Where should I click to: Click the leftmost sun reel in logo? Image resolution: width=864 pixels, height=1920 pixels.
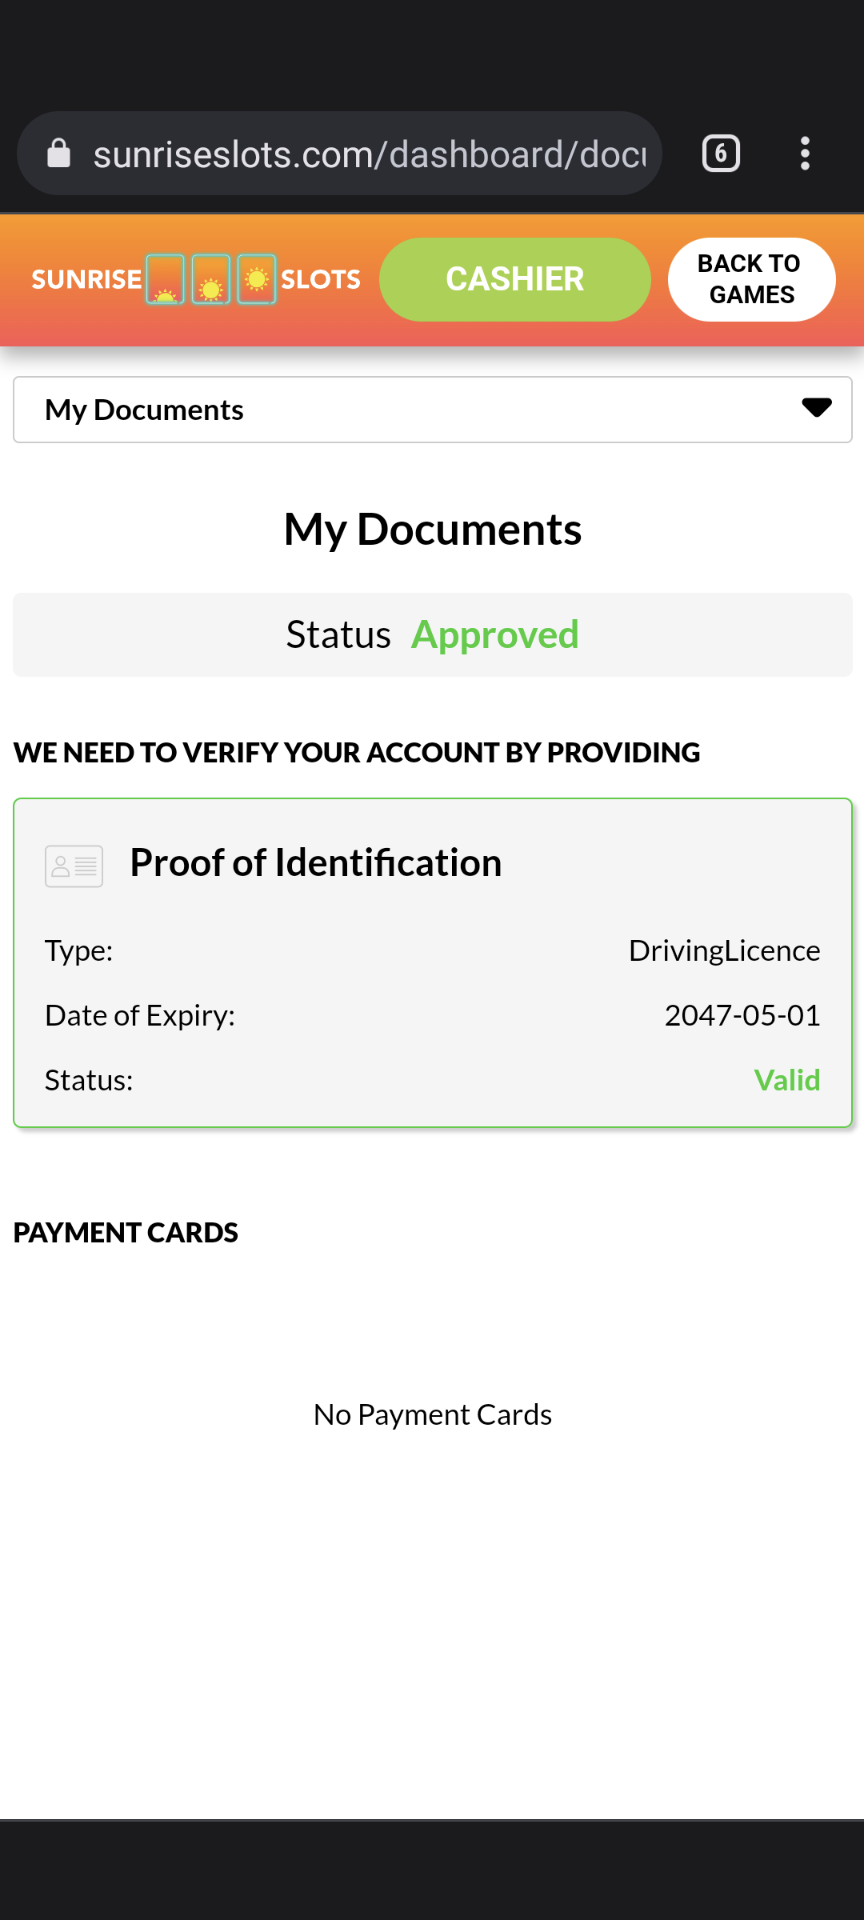(x=165, y=280)
